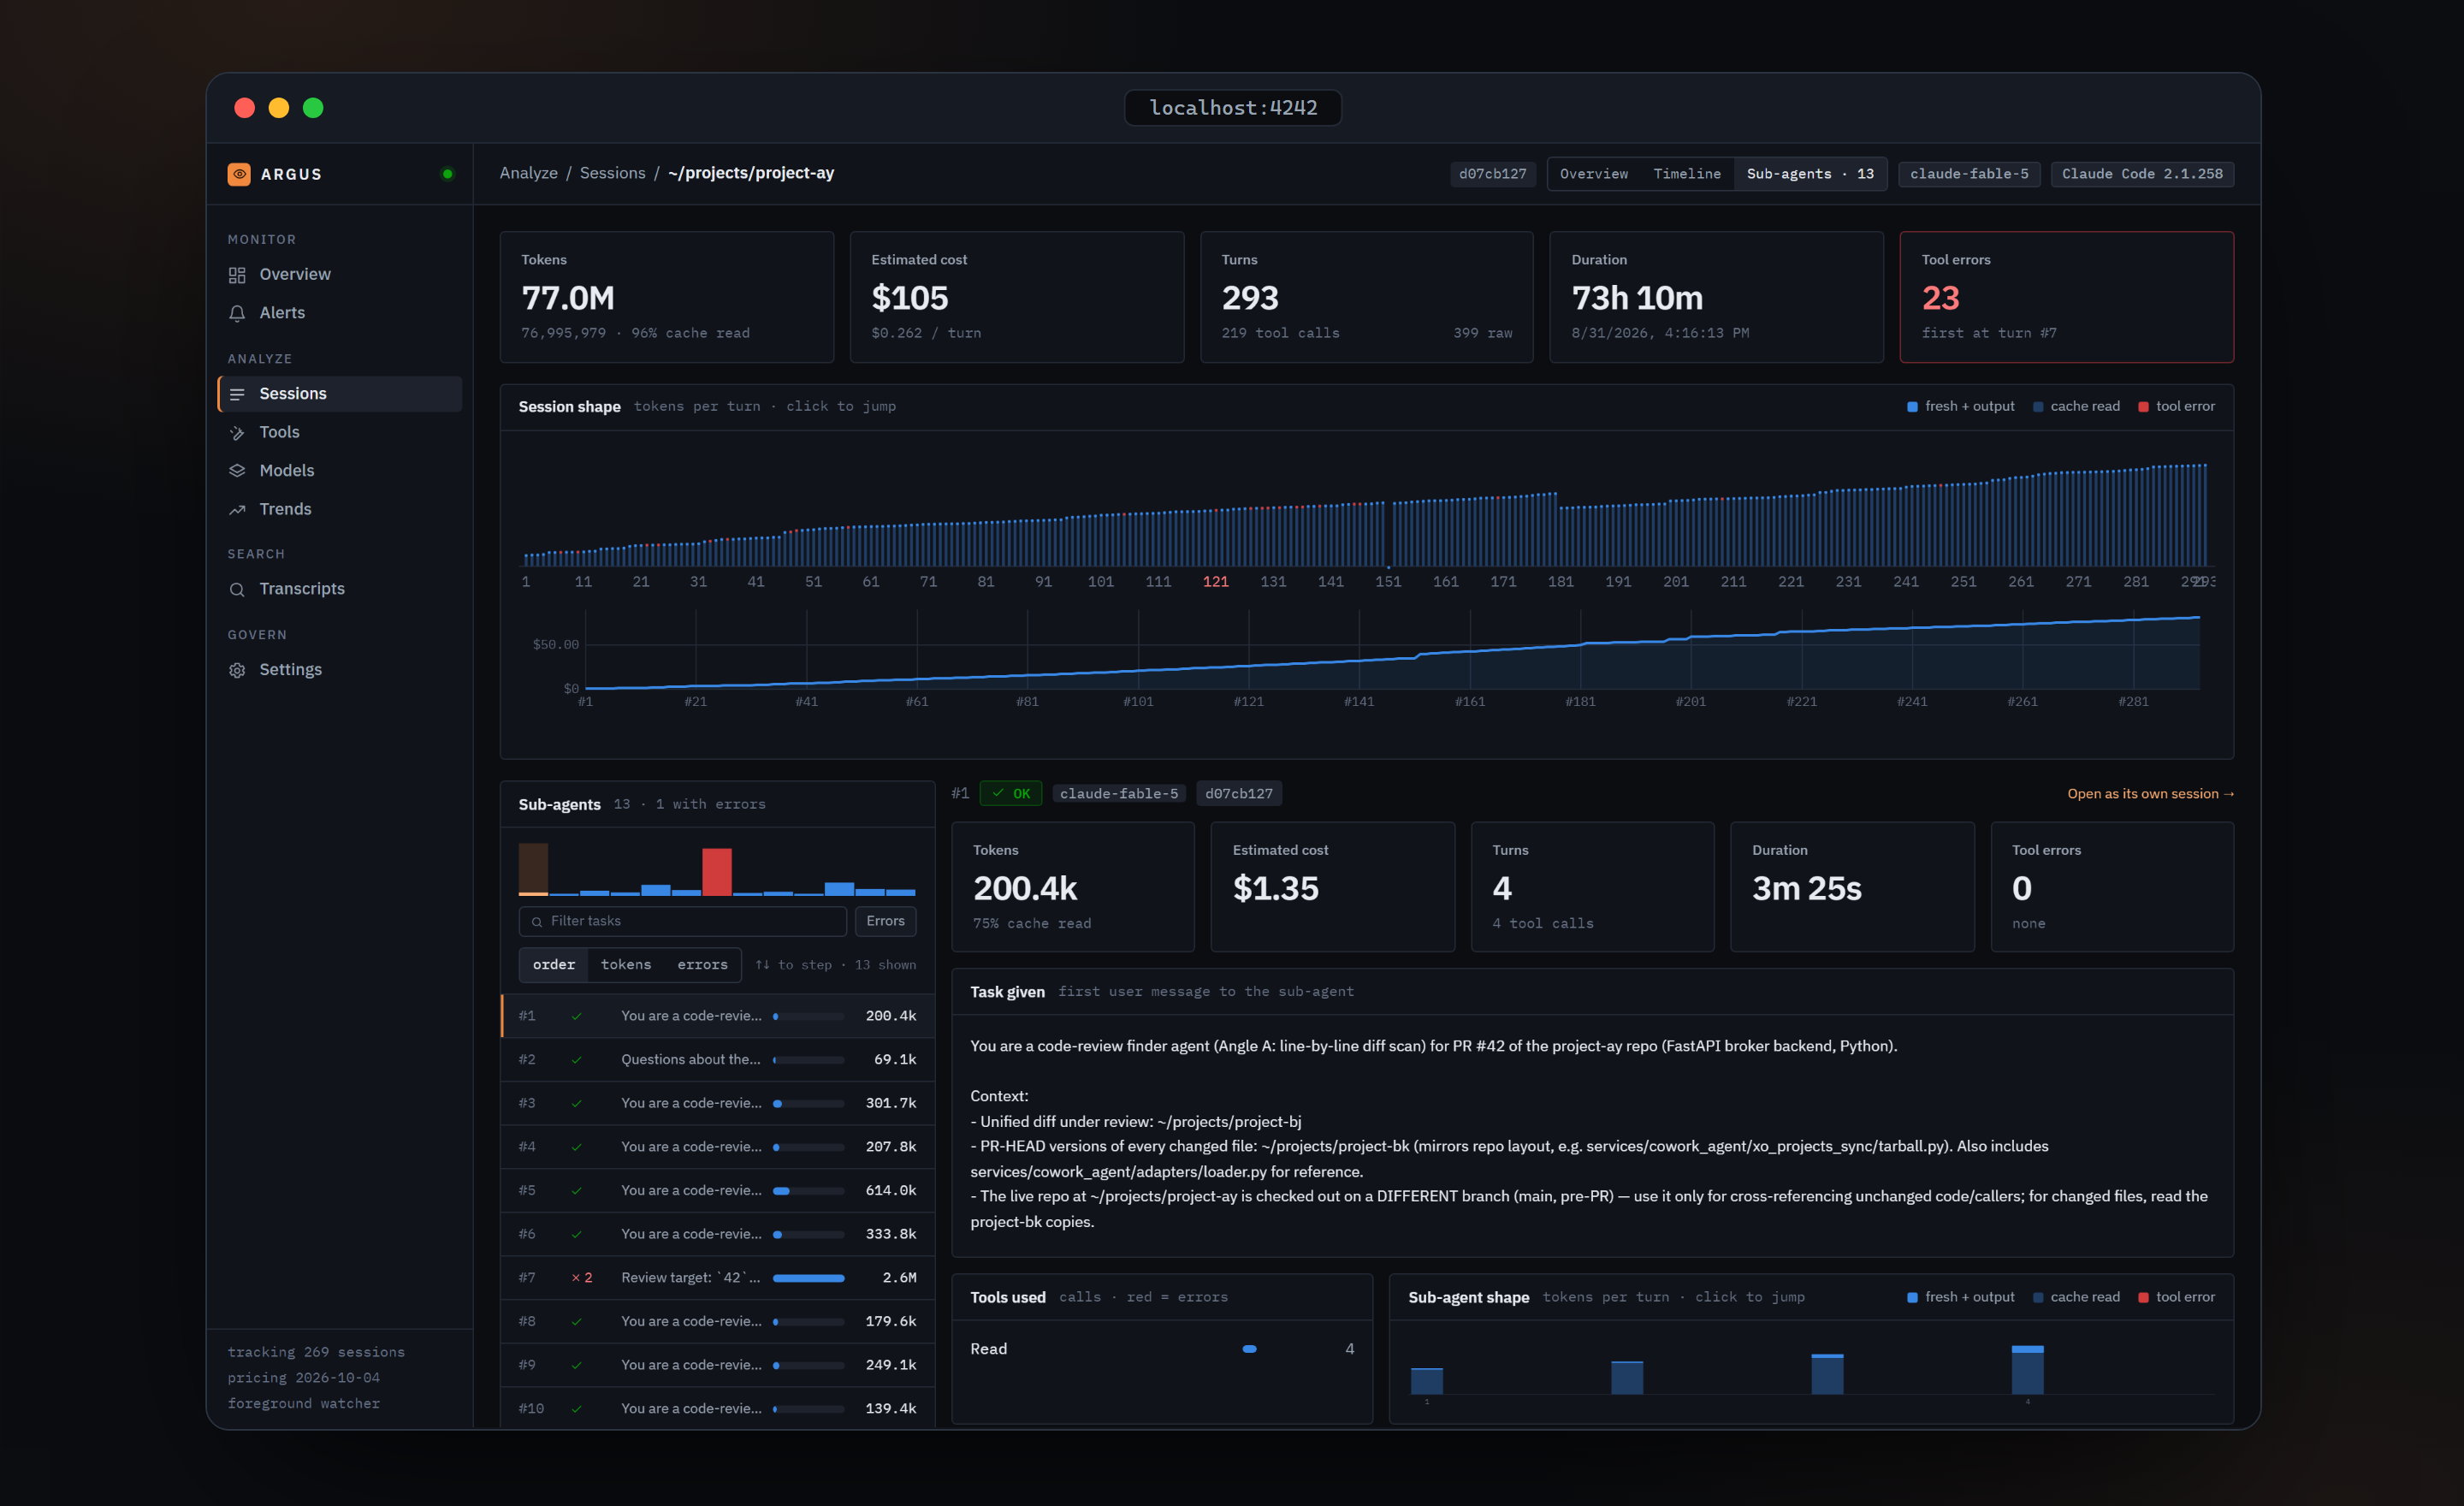The image size is (2464, 1506).
Task: Click the Tool errors 23 card
Action: (x=2066, y=297)
